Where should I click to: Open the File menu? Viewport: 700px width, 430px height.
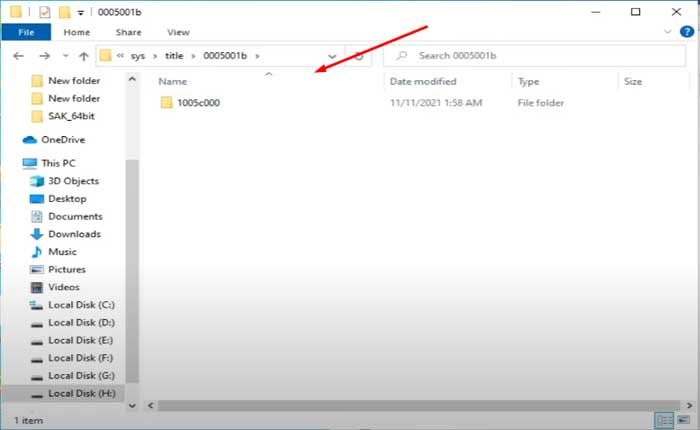(27, 32)
